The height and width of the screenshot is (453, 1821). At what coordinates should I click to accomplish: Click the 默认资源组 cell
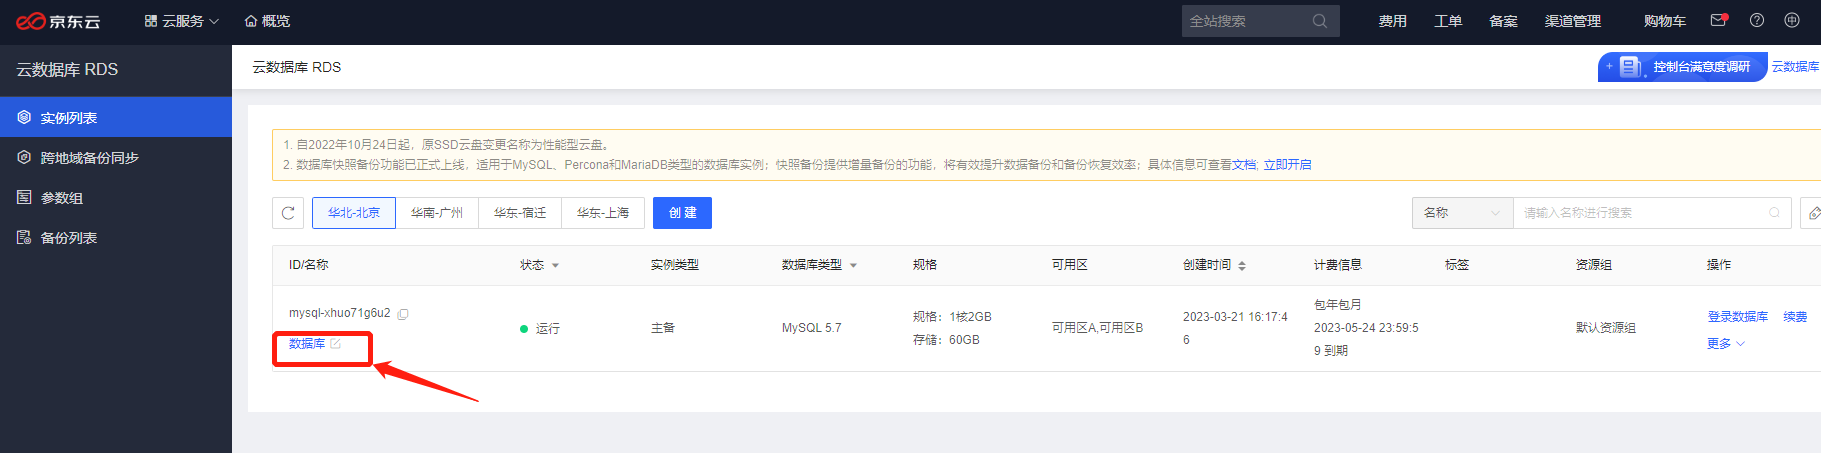coord(1606,328)
